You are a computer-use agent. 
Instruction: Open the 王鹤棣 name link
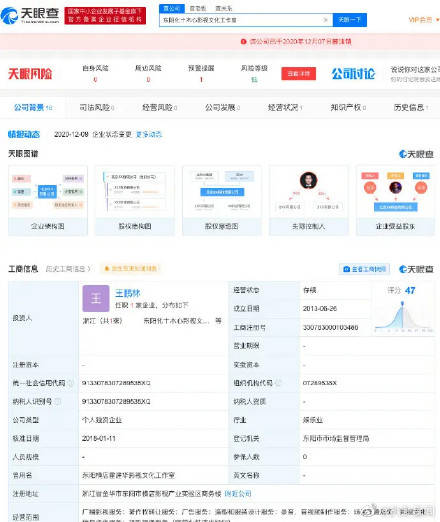coord(128,293)
